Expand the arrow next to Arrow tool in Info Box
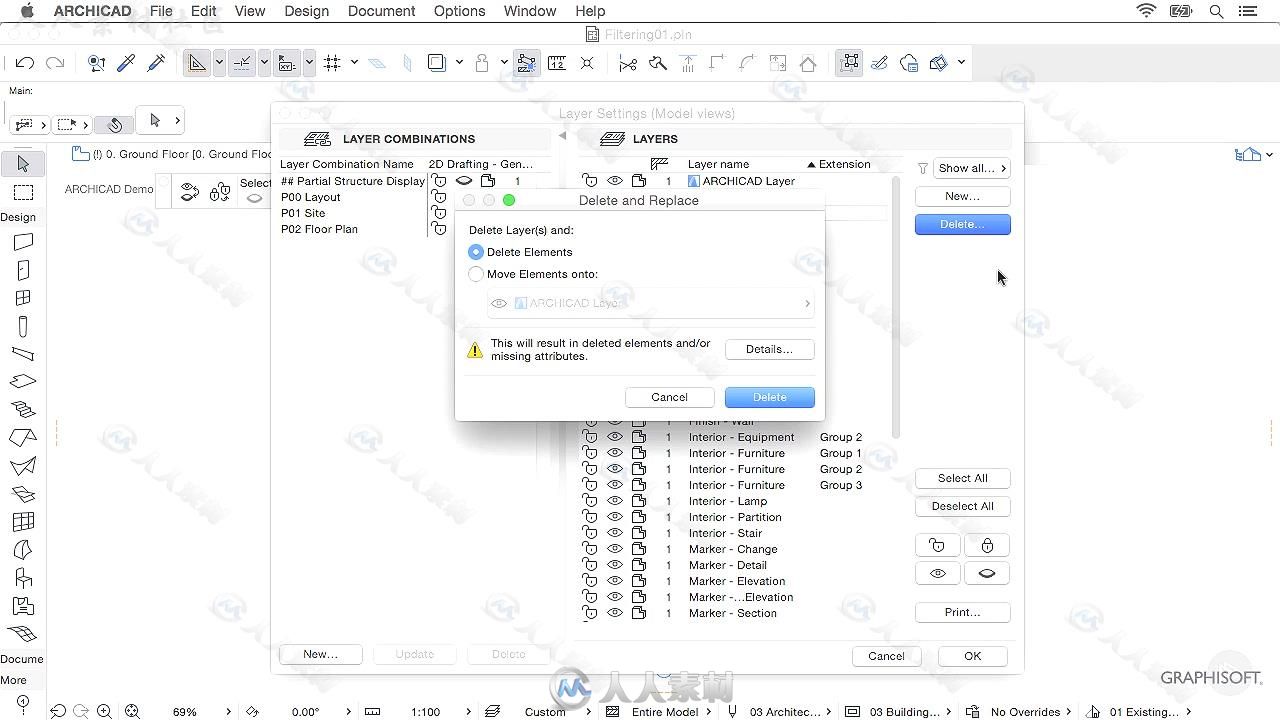This screenshot has height=720, width=1280. pyautogui.click(x=178, y=120)
